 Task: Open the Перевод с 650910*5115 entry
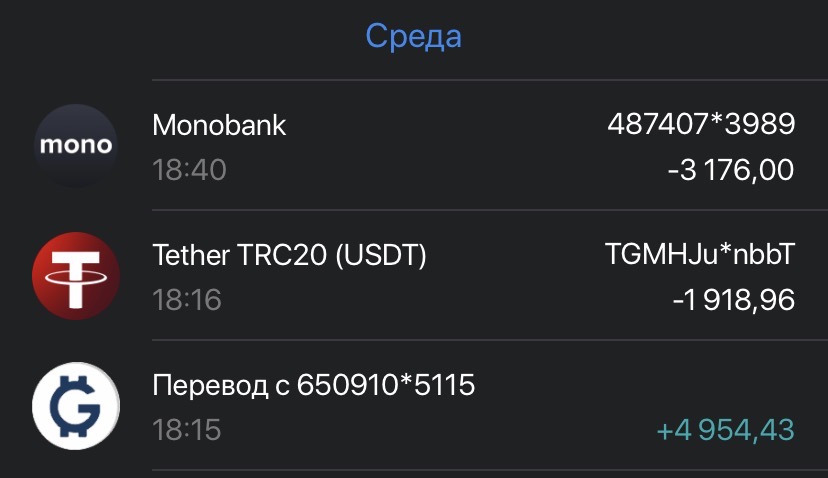pos(314,385)
